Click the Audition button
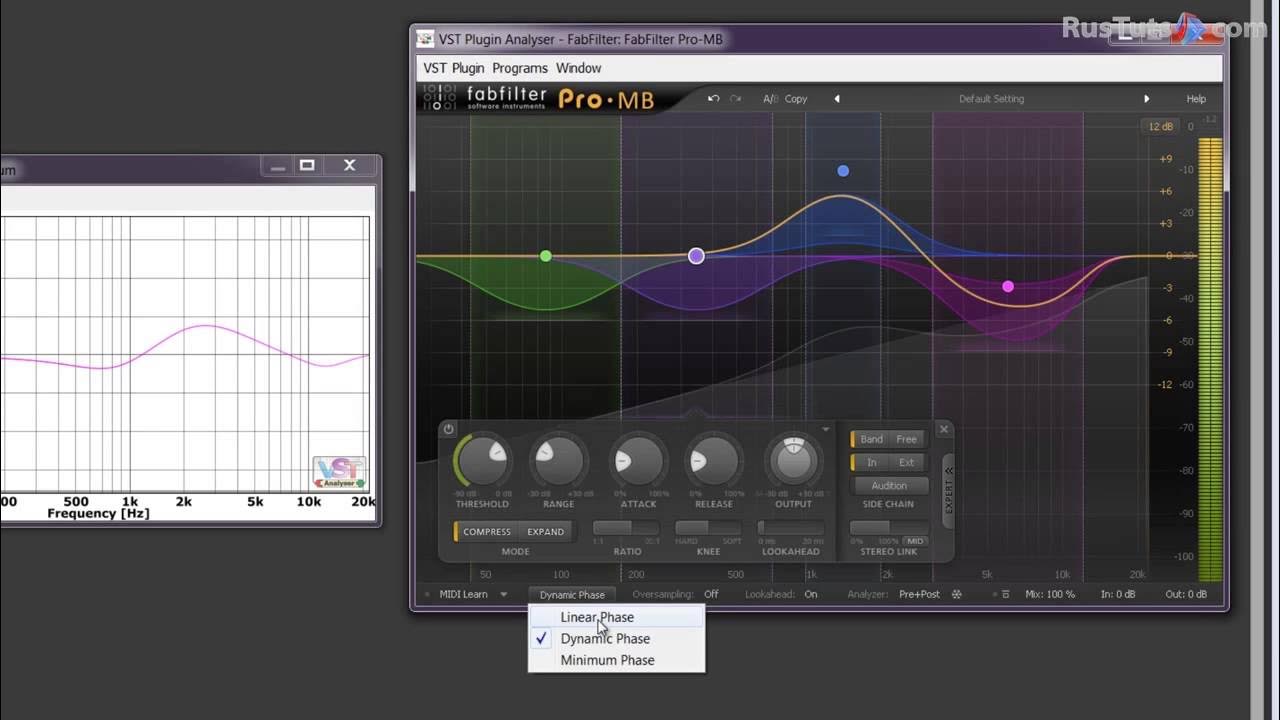Screen dimensions: 1280x720 (x=889, y=486)
